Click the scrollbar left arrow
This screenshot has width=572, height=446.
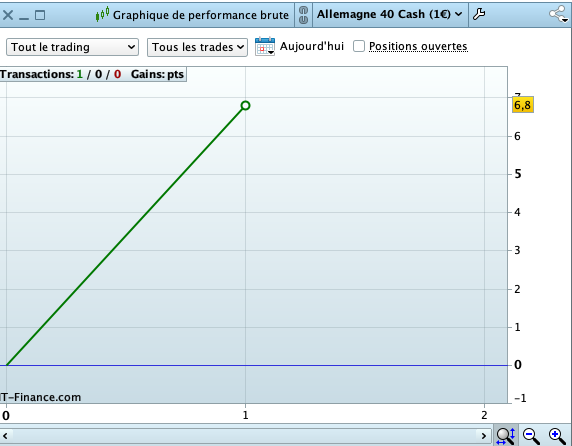click(x=5, y=436)
